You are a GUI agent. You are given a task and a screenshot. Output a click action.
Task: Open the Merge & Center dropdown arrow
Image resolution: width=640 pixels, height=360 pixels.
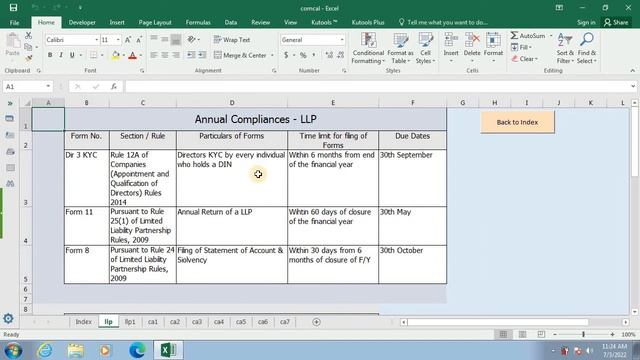pyautogui.click(x=272, y=55)
